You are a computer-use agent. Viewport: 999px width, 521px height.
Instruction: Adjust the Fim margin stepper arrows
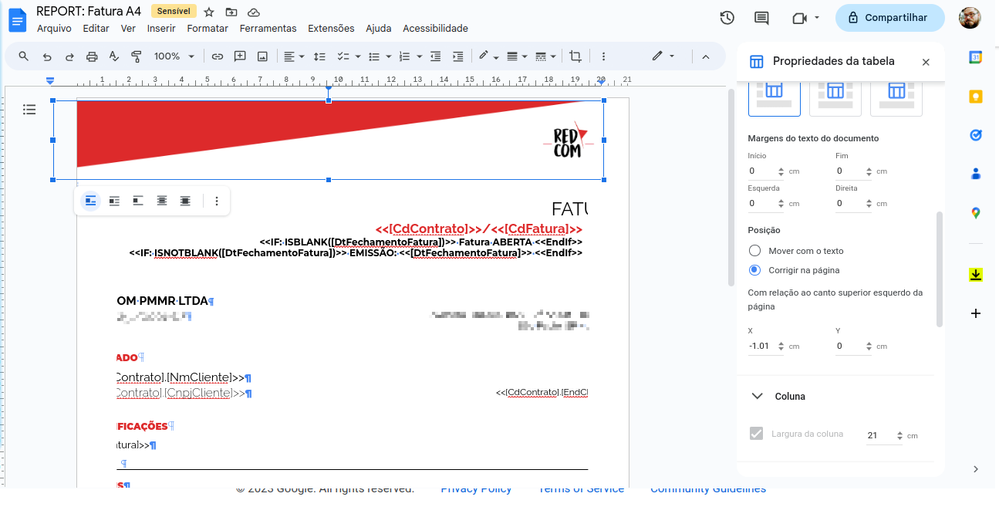(x=868, y=172)
